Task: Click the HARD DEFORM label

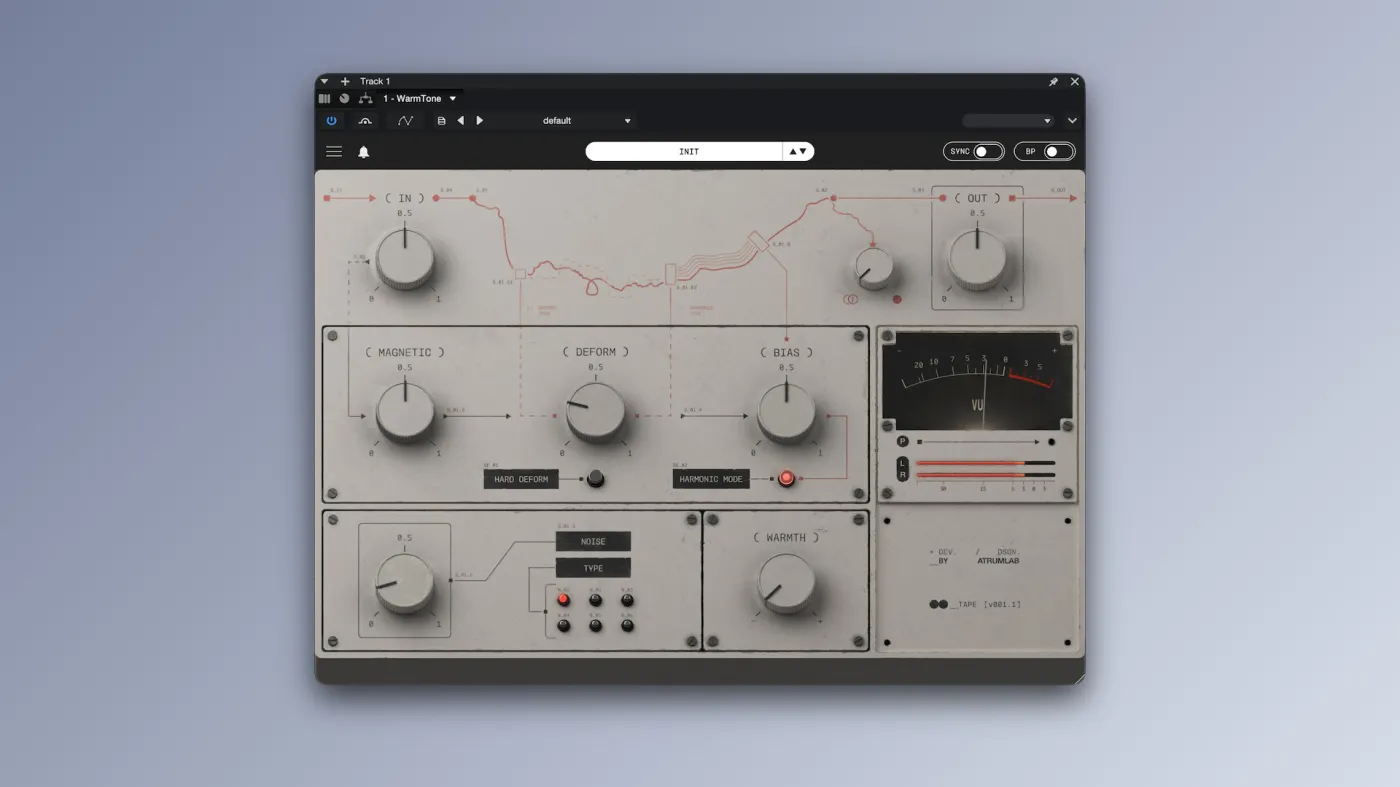Action: 521,479
